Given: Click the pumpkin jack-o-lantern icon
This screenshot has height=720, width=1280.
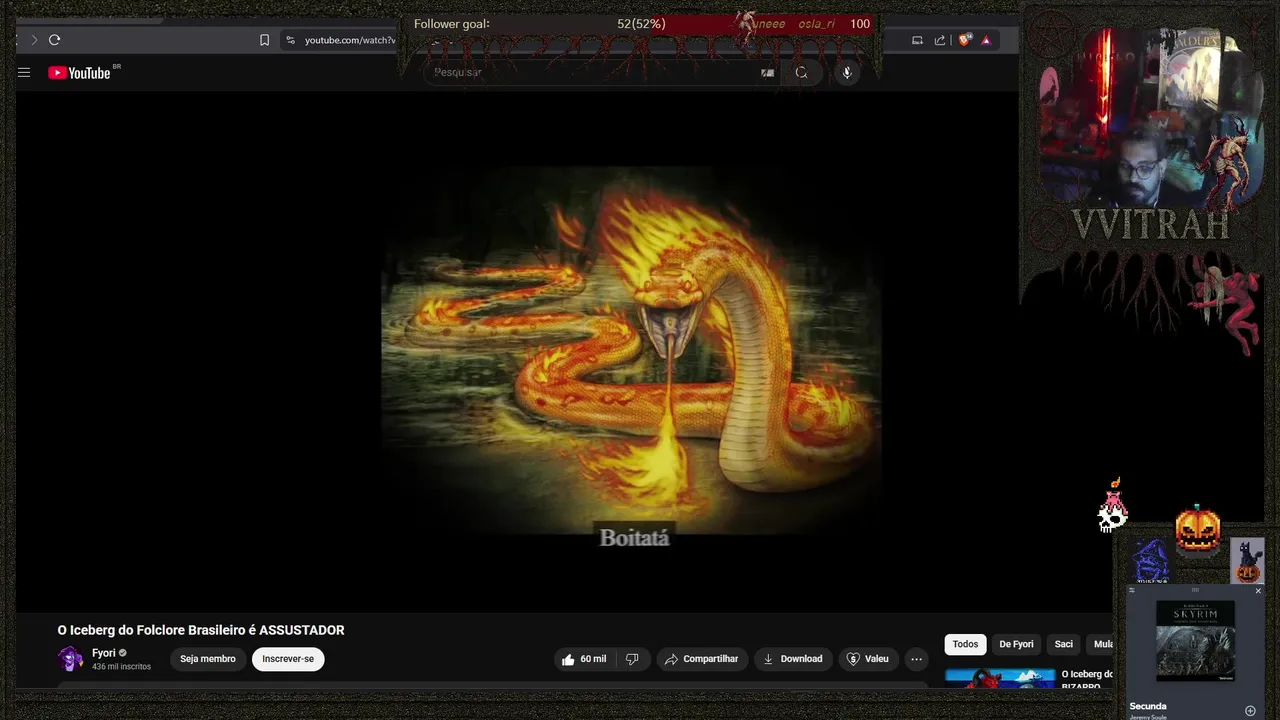Looking at the screenshot, I should (x=1198, y=529).
